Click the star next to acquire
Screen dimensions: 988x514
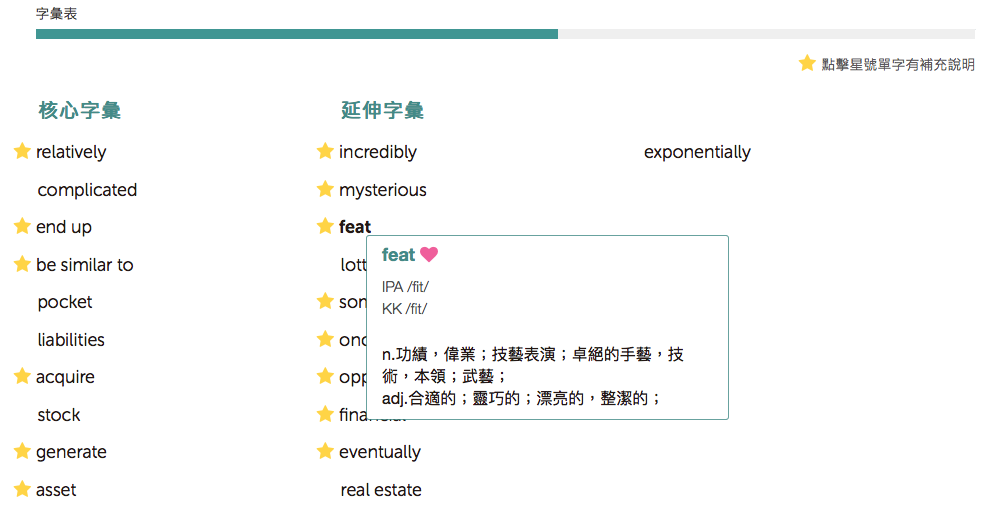point(22,376)
